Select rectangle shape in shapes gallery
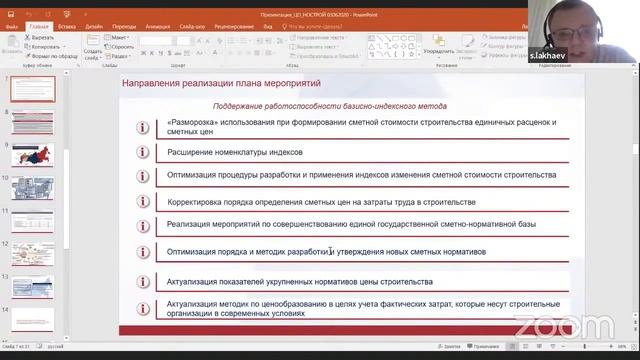 (396, 38)
